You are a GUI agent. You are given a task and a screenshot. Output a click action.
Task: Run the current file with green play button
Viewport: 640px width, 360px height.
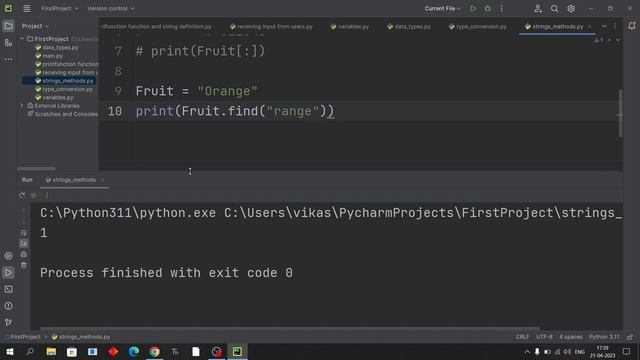[x=473, y=8]
